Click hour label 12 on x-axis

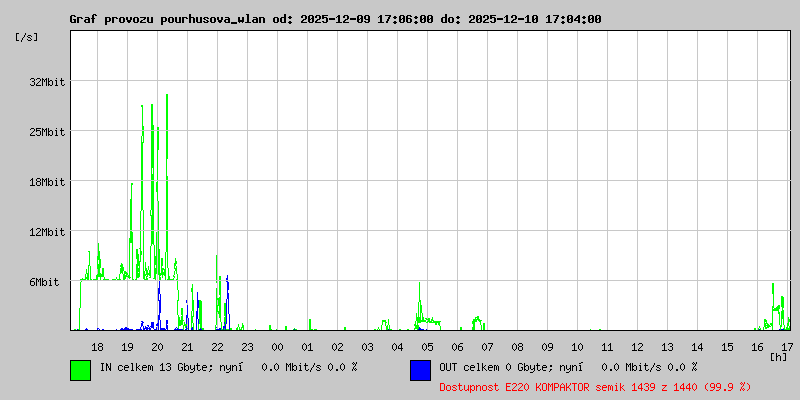637,347
